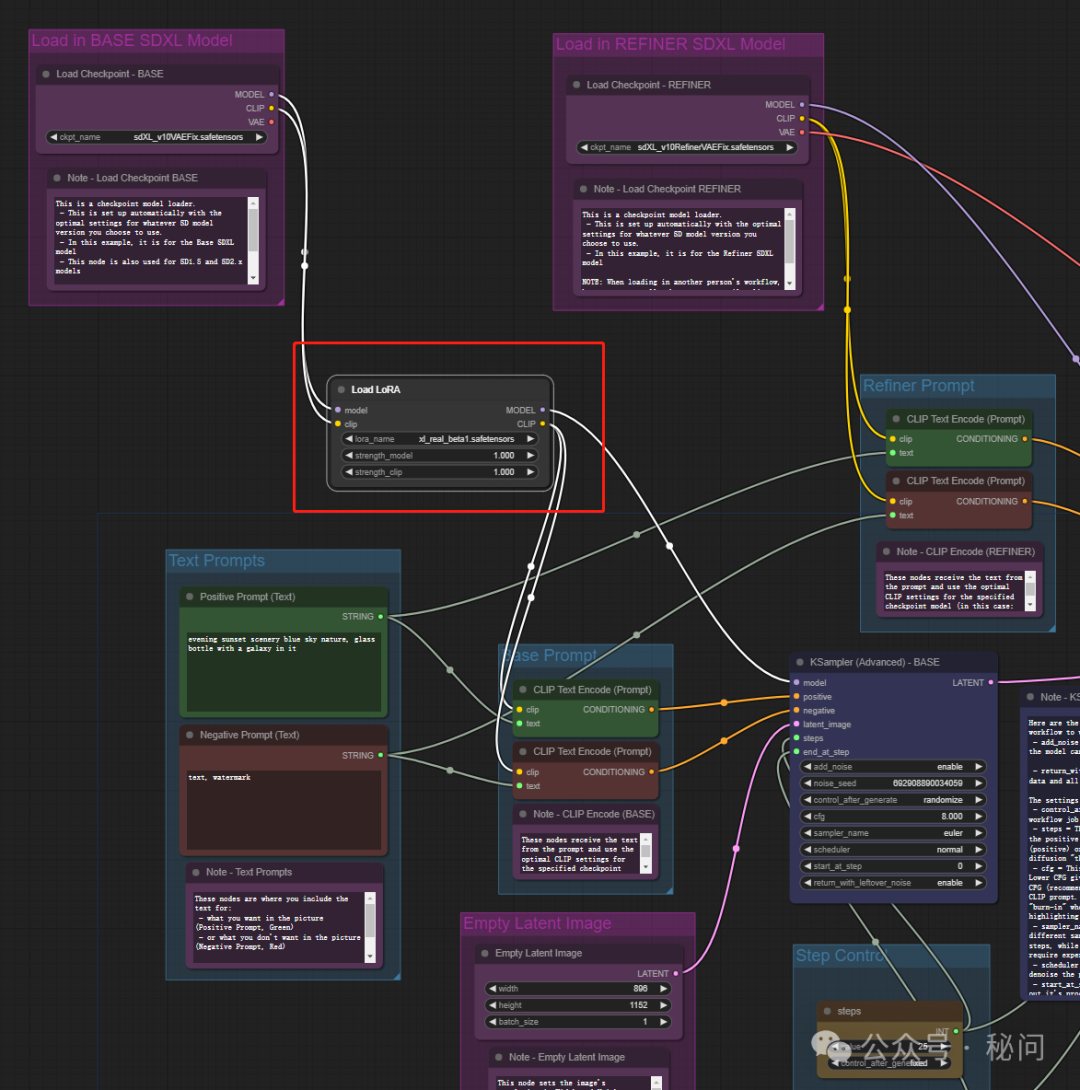This screenshot has height=1090, width=1080.
Task: Collapse the Negative Prompt (Text) node via its dot
Action: tap(190, 735)
